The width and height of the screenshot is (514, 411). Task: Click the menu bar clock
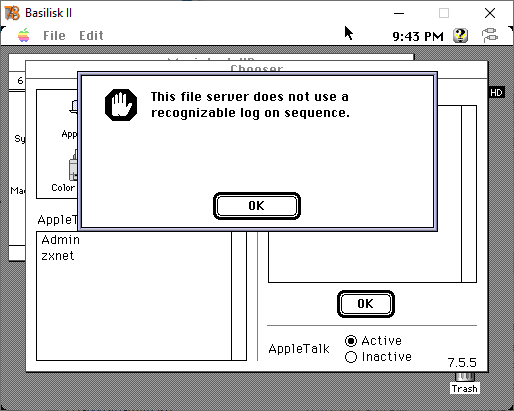tap(418, 36)
